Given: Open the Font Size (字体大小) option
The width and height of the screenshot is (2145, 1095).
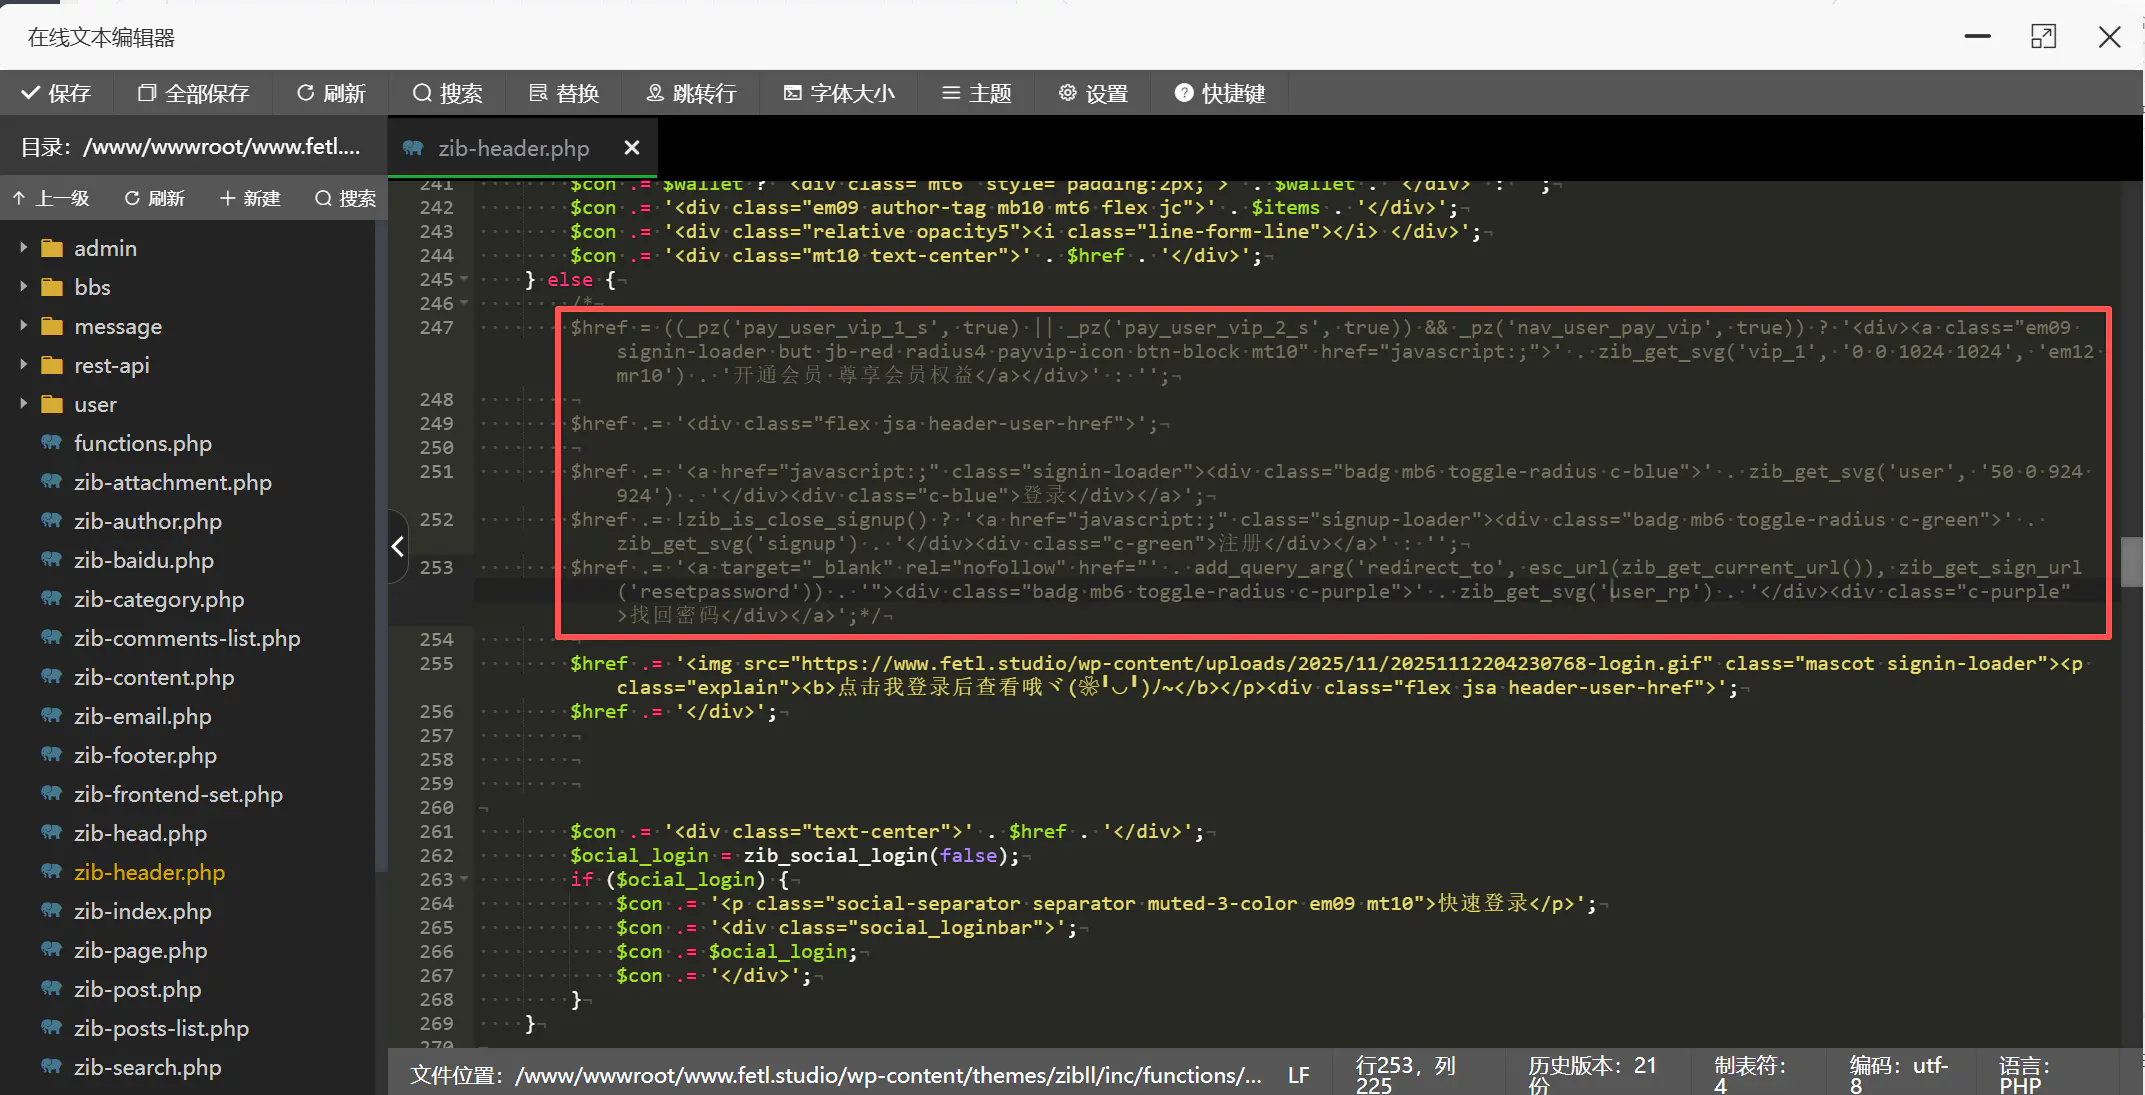Looking at the screenshot, I should (x=839, y=93).
